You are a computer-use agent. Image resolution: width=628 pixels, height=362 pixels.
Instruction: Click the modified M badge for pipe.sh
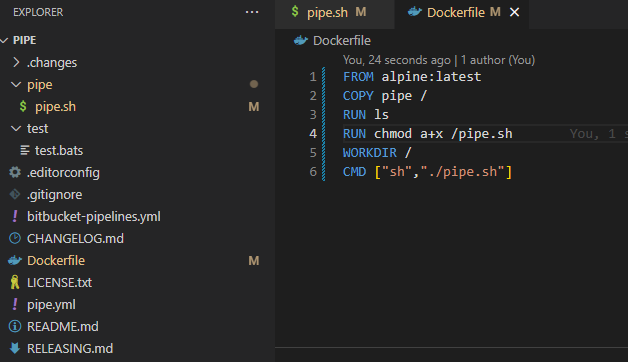click(x=254, y=107)
